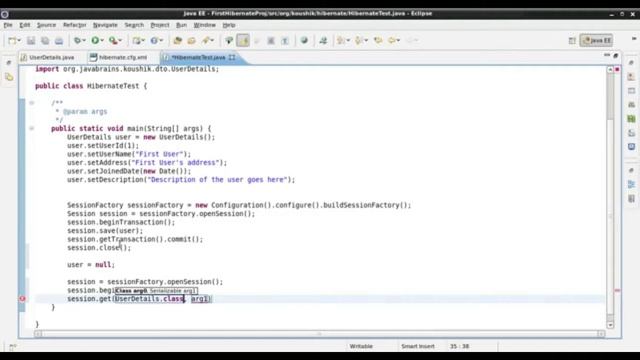Open dropdown arrow beside New icon
Image resolution: width=640 pixels, height=360 pixels.
pyautogui.click(x=19, y=40)
